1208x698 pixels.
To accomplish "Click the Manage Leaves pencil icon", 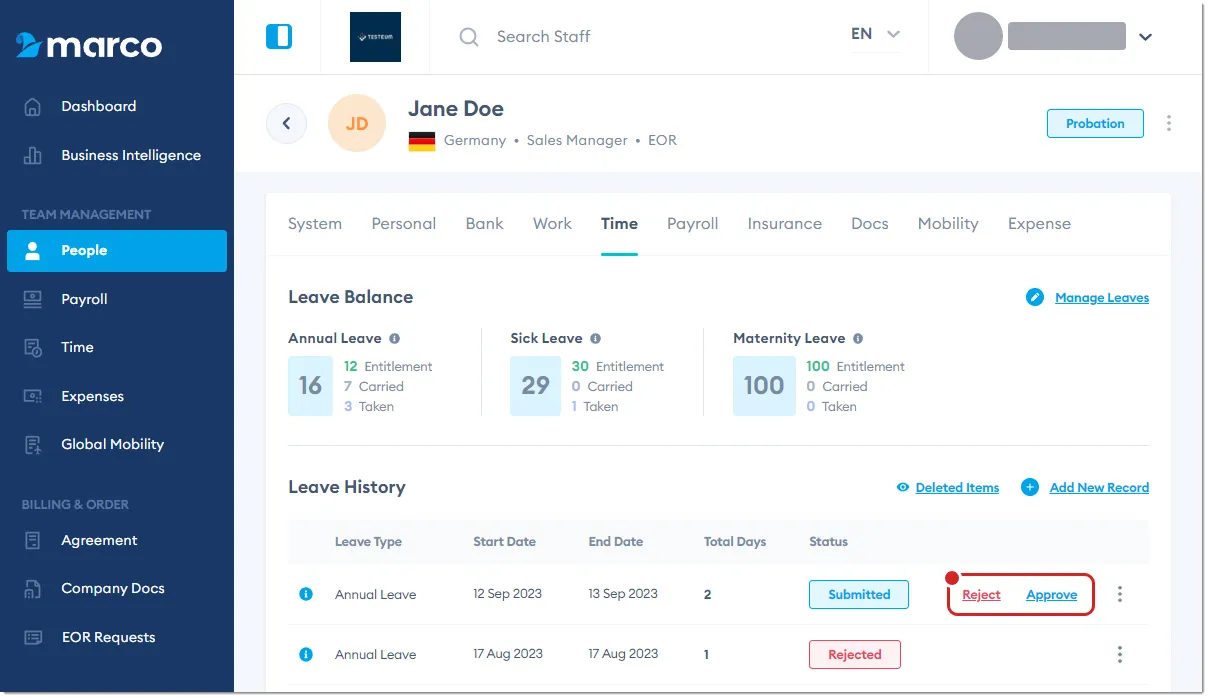I will coord(1035,297).
